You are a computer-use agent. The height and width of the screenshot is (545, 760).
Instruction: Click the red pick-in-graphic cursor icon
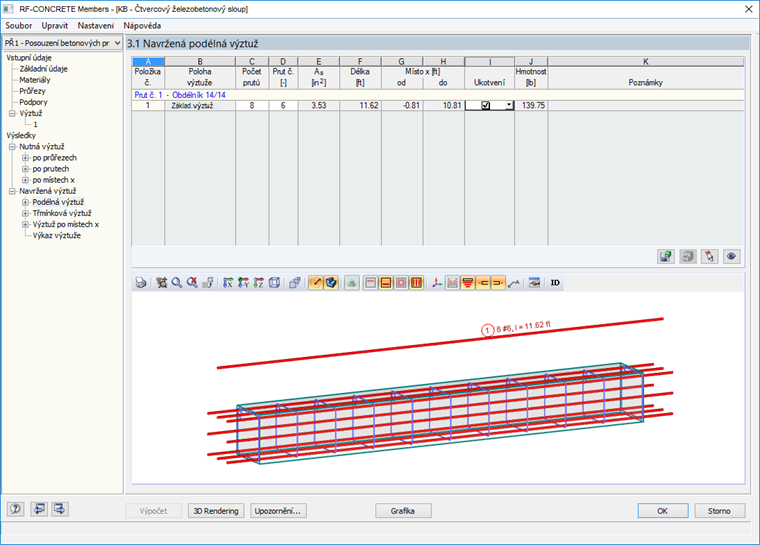pyautogui.click(x=710, y=256)
